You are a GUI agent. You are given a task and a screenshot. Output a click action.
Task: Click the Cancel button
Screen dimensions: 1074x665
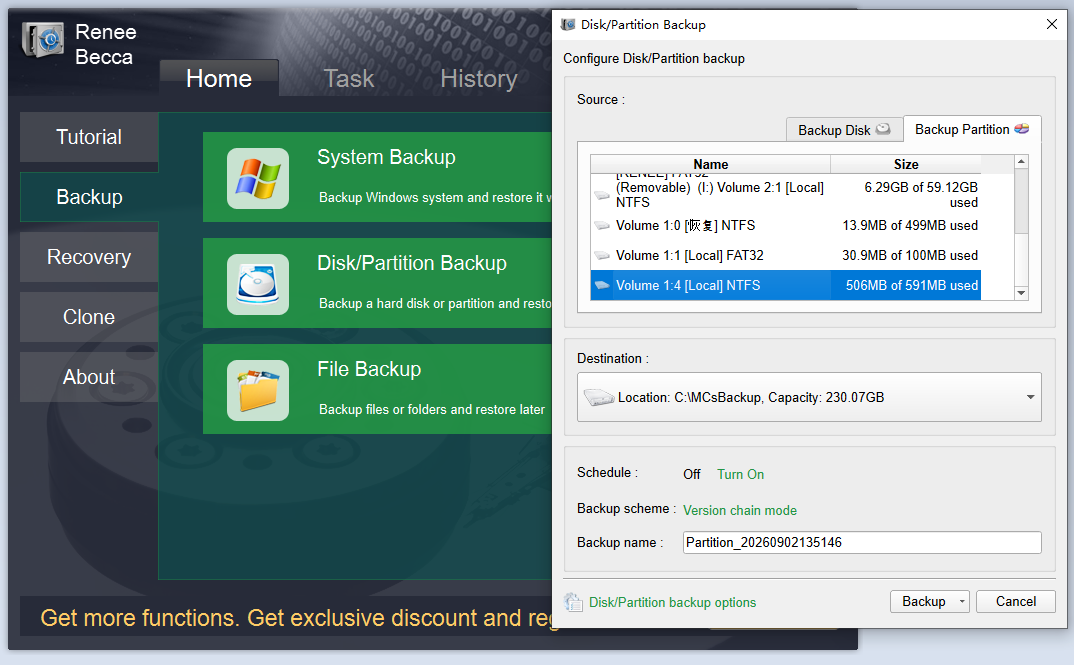pos(1016,601)
